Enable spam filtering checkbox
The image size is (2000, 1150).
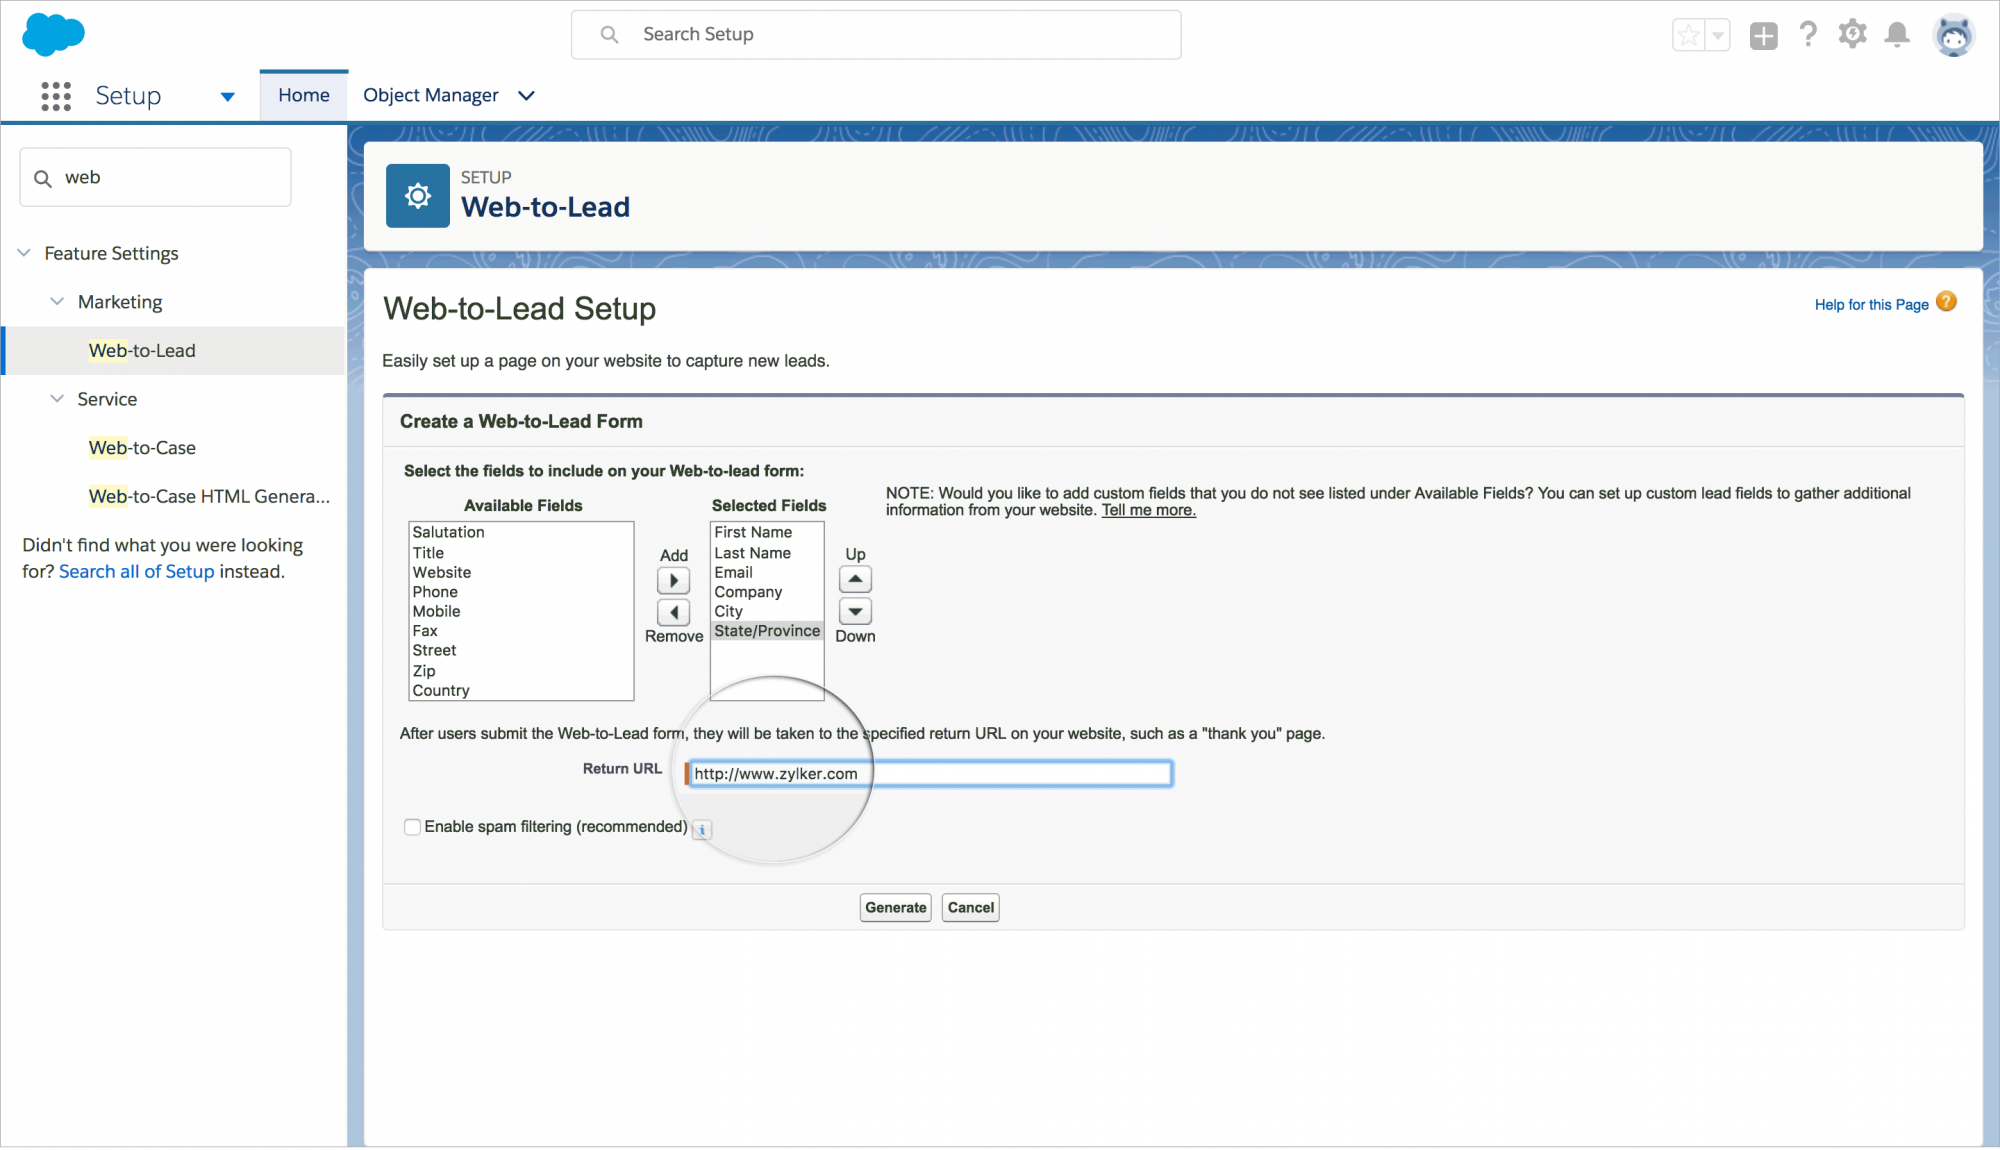tap(412, 827)
